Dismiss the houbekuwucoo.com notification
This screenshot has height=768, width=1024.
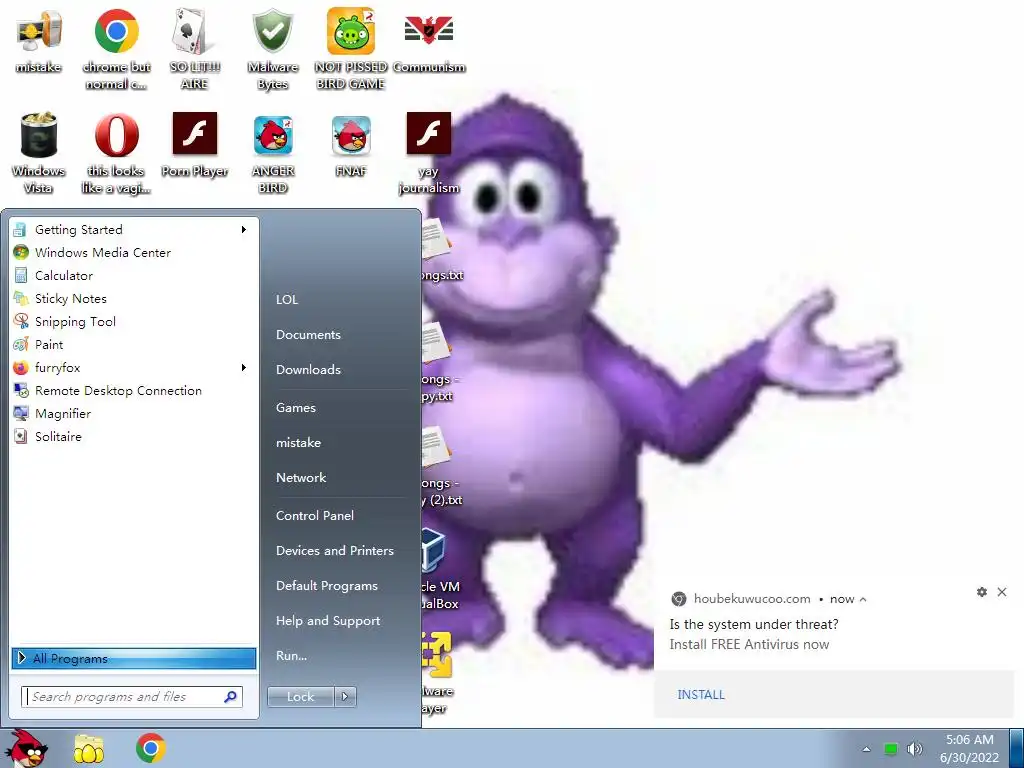point(1002,592)
